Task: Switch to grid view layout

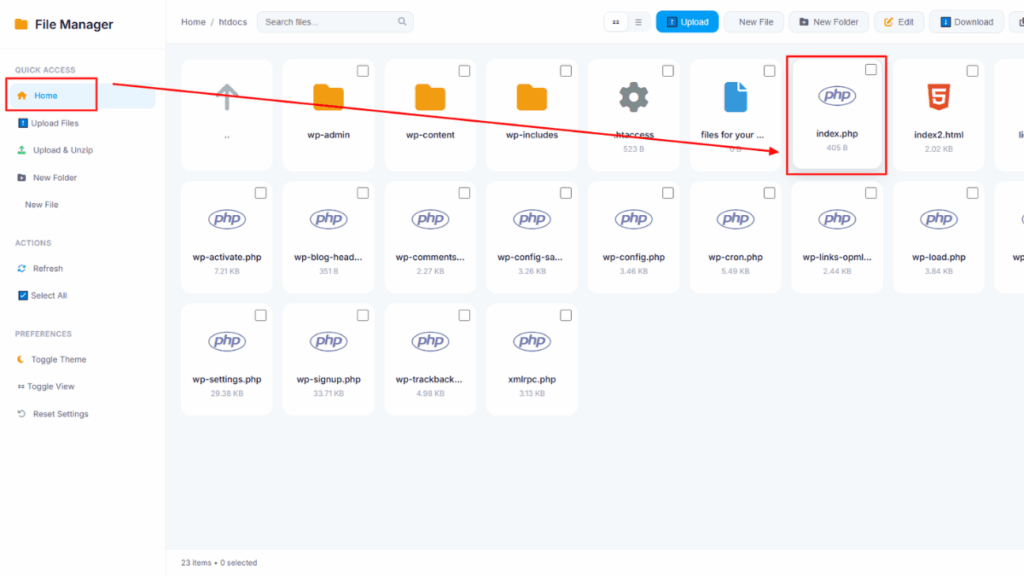Action: point(616,21)
